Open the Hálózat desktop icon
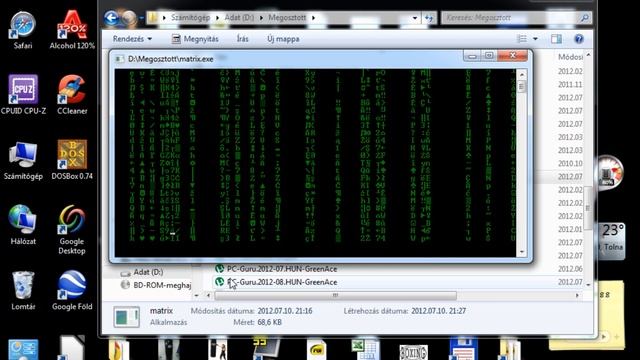The image size is (640, 360). tap(23, 225)
